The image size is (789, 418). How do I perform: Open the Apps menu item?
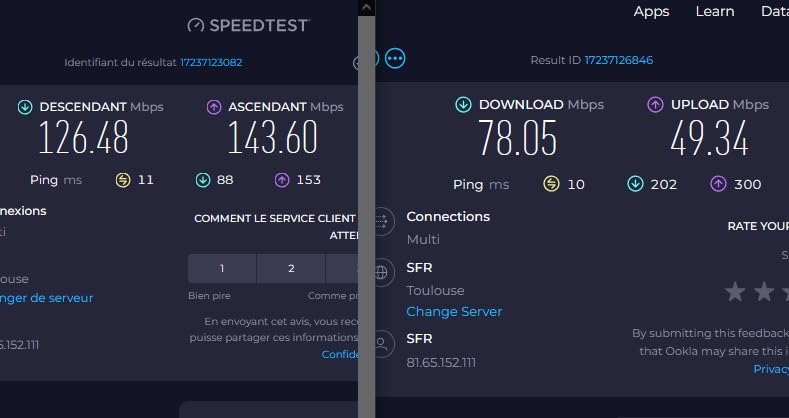point(651,11)
